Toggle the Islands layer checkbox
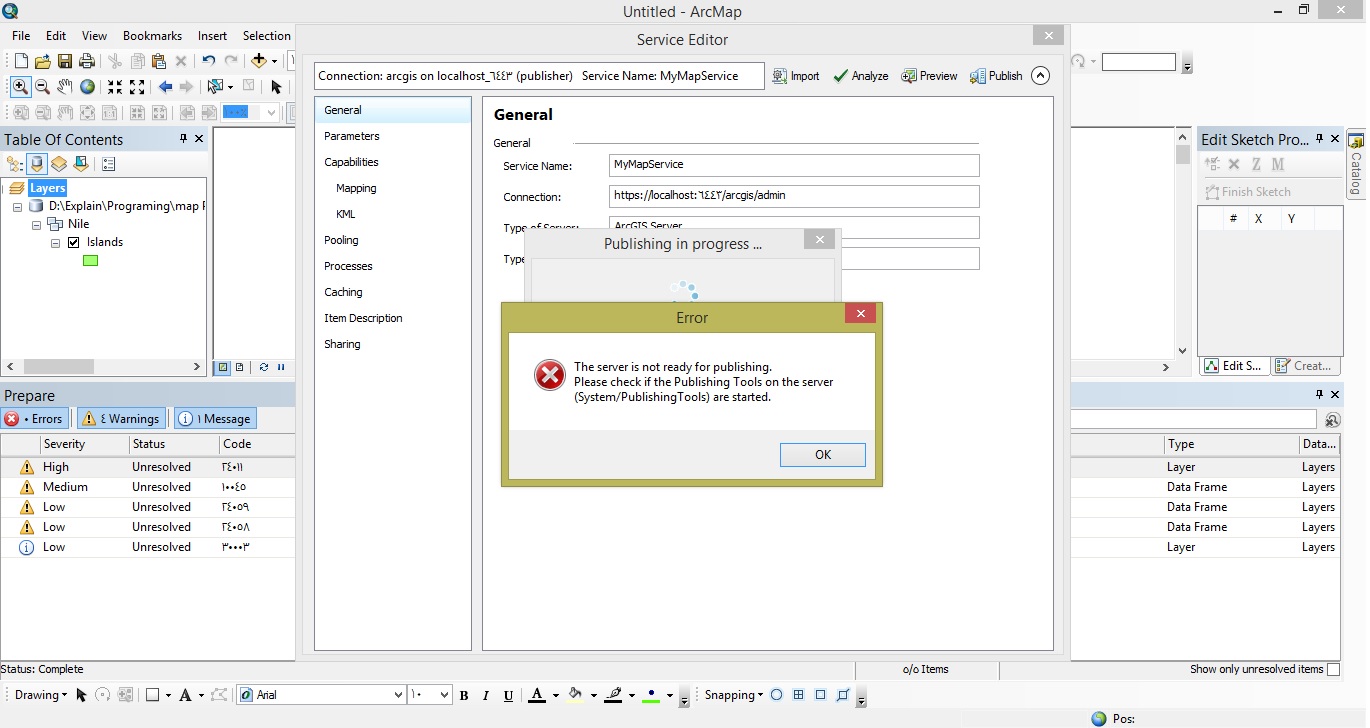 click(73, 242)
